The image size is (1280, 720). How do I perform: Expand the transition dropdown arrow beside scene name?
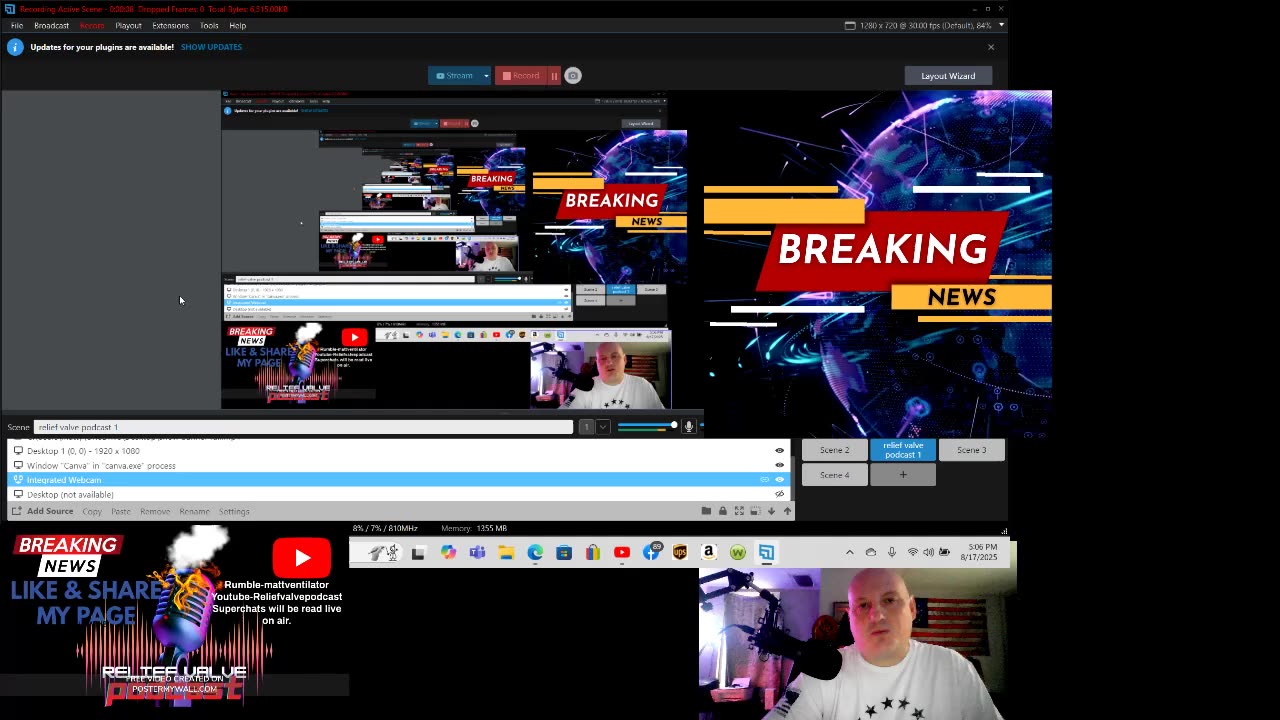pyautogui.click(x=602, y=427)
